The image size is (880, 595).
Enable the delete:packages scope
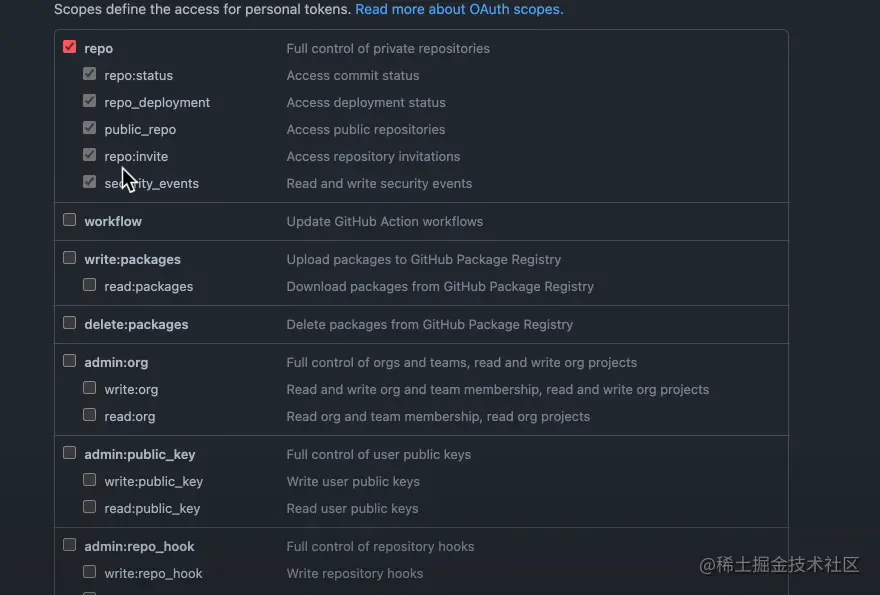[69, 323]
